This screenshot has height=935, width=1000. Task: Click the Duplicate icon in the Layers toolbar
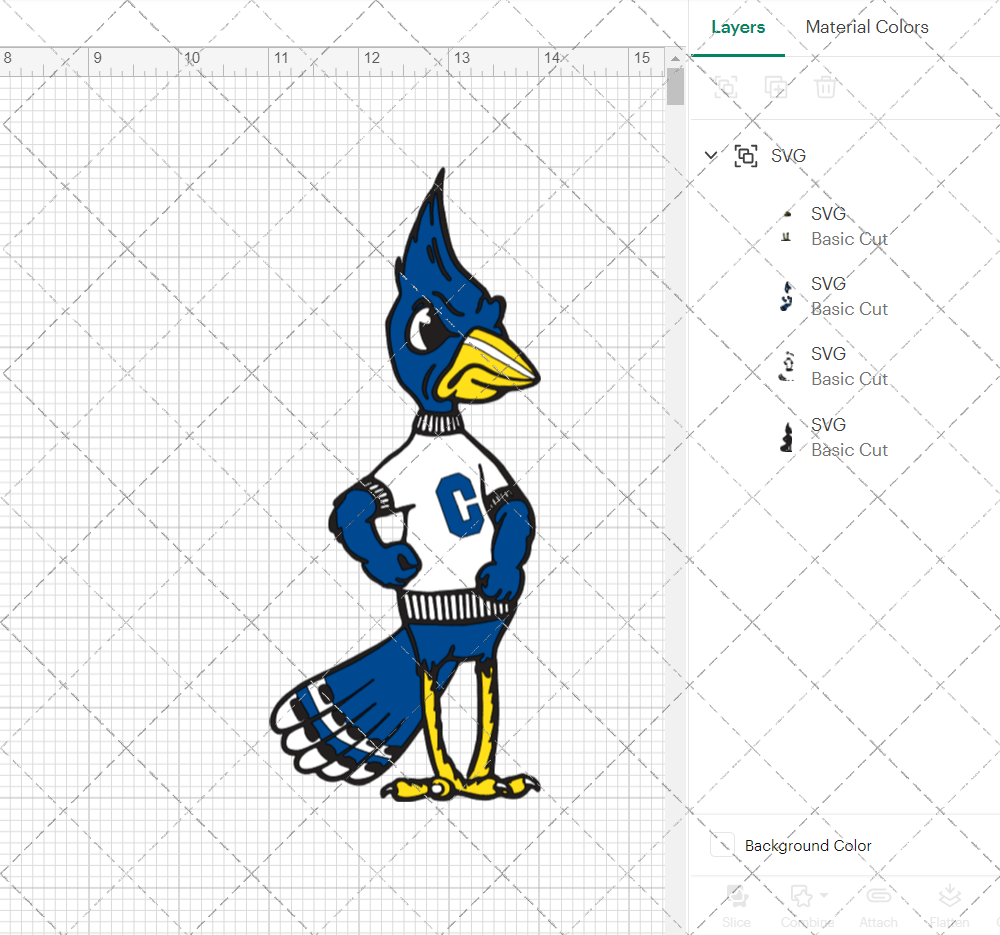(776, 87)
